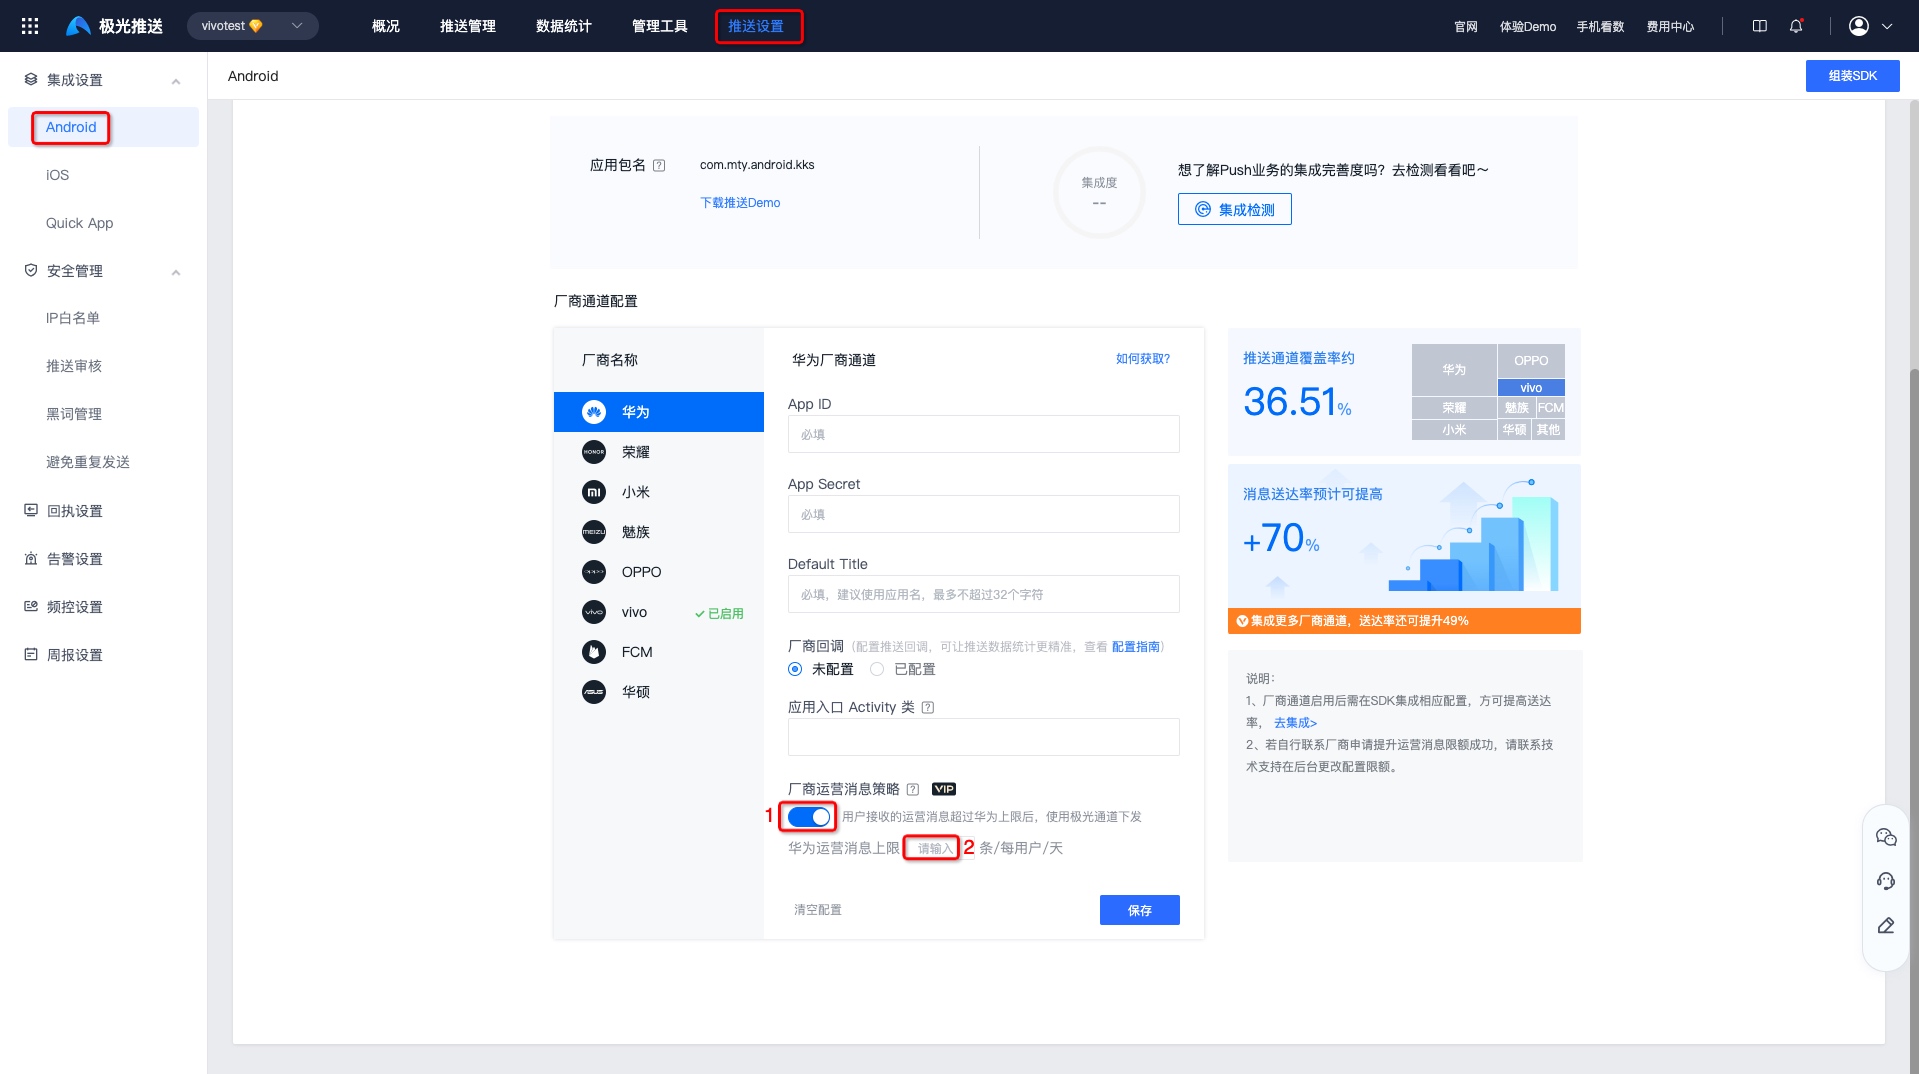The height and width of the screenshot is (1074, 1919).
Task: Click the orange 集成更多厂商通道 banner
Action: (1404, 621)
